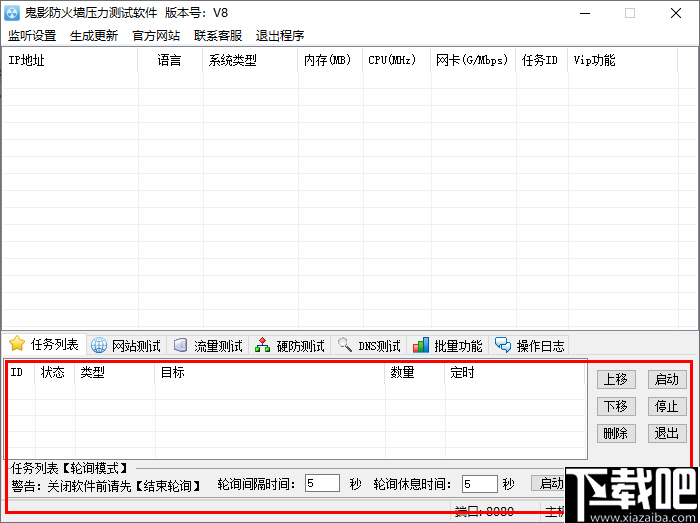This screenshot has width=700, height=523.
Task: Click the 上移 button
Action: [x=616, y=379]
